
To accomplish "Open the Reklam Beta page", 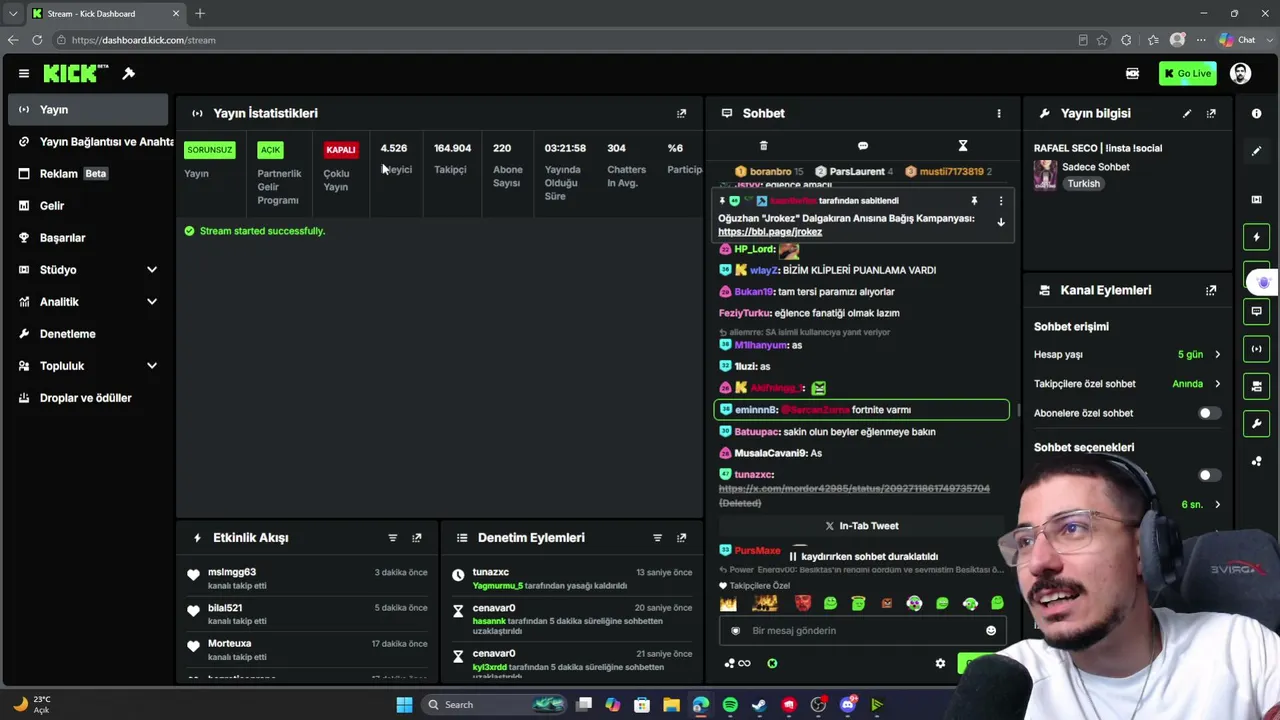I will (x=88, y=174).
